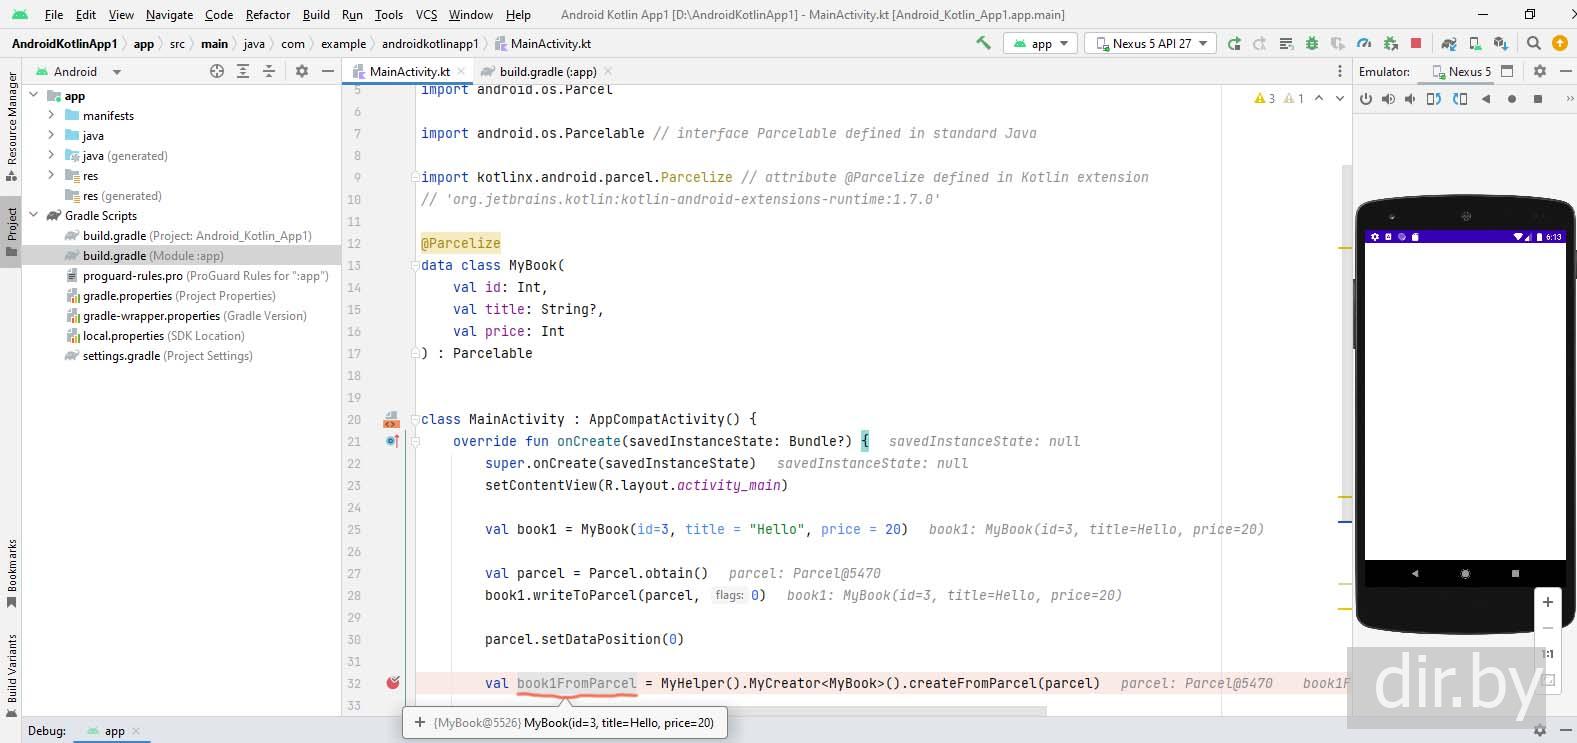
Task: Click Search Everywhere magnifier icon
Action: coord(1533,43)
